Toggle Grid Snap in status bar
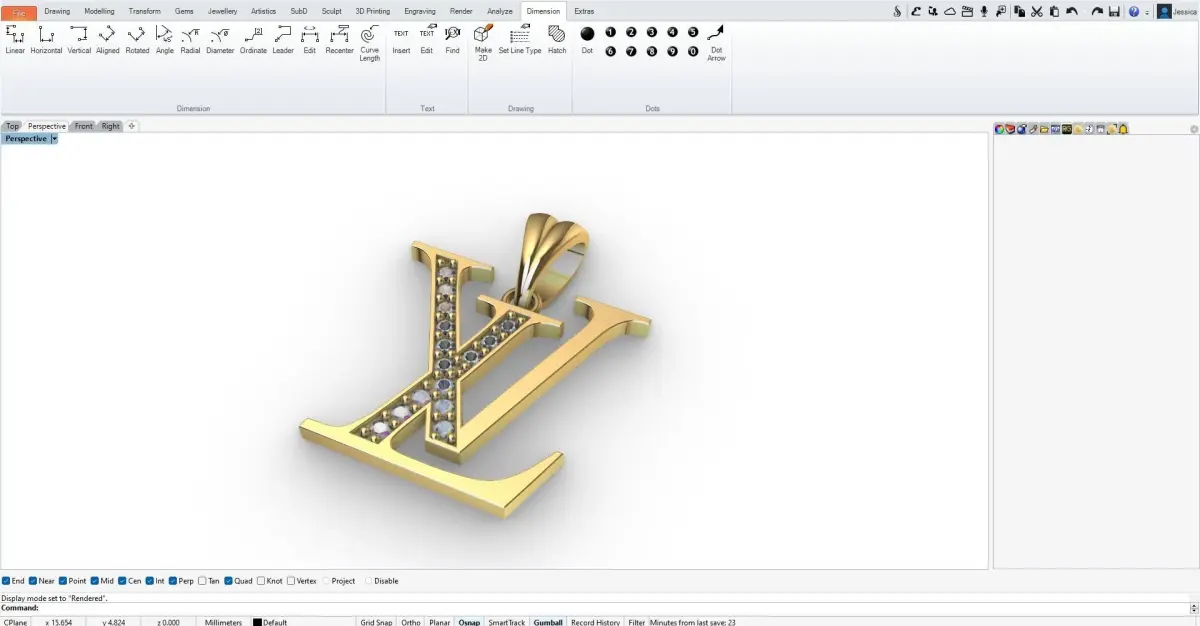 [377, 622]
